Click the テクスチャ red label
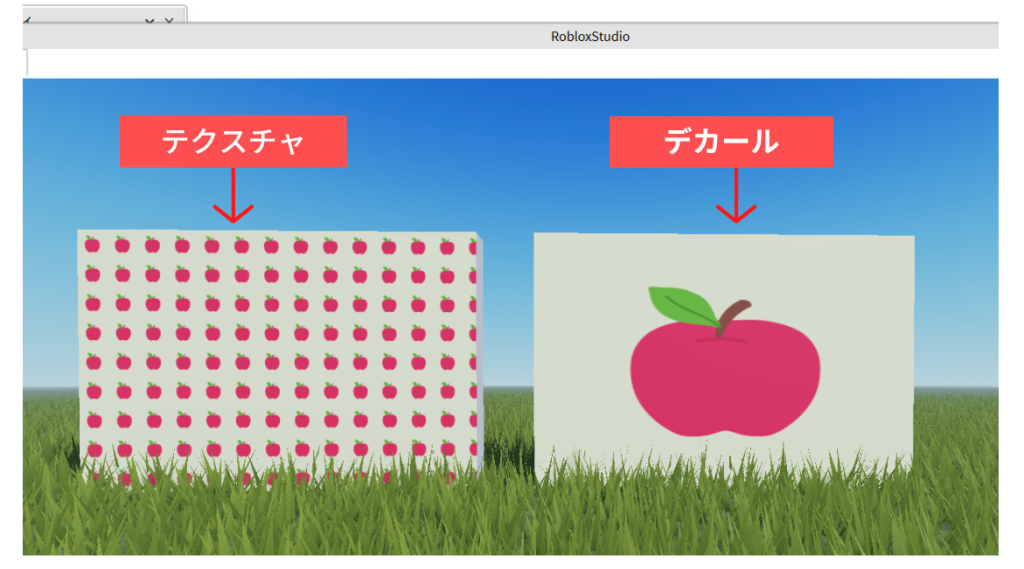The width and height of the screenshot is (1024, 569). [x=233, y=141]
